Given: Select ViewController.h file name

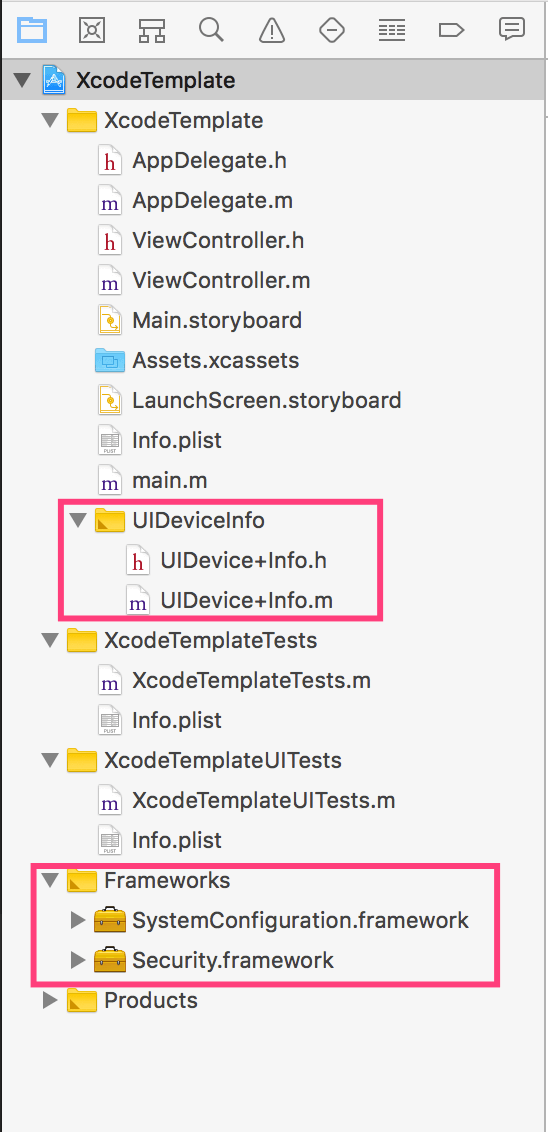Looking at the screenshot, I should pos(218,240).
